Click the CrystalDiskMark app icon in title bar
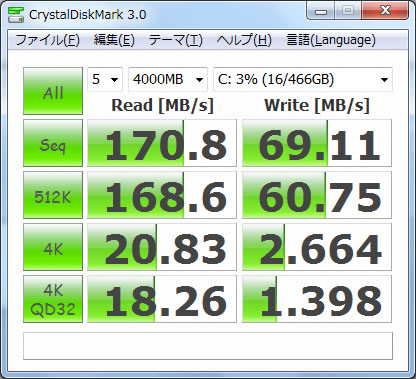 tap(16, 14)
